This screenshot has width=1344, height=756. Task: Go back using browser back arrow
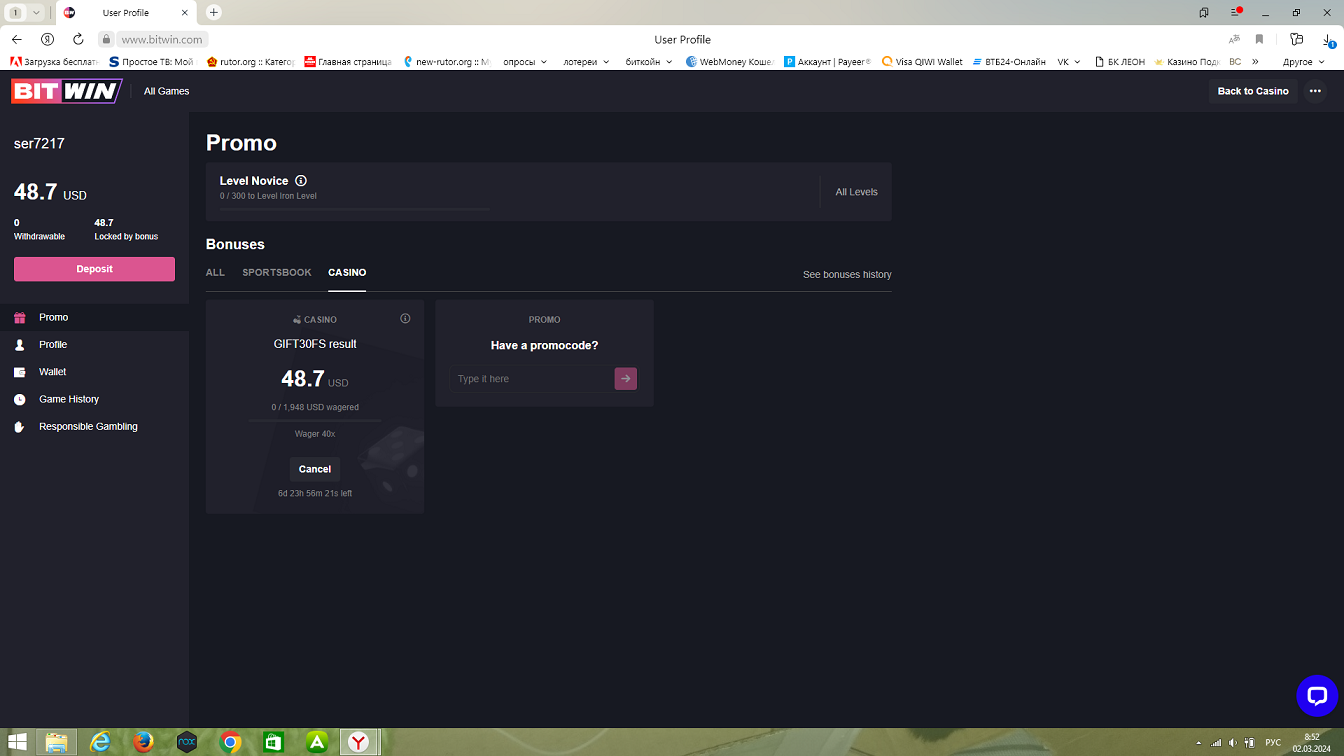point(17,39)
